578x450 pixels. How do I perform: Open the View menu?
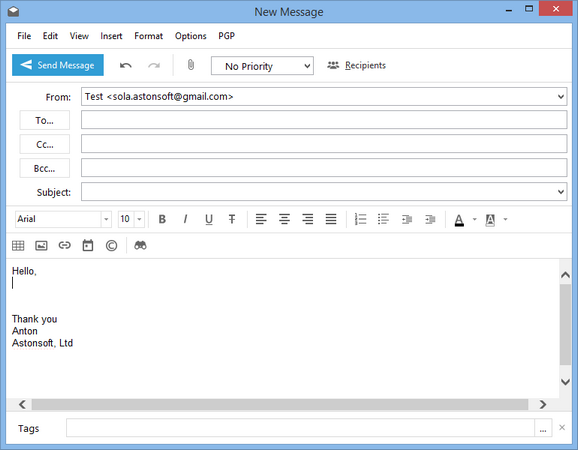79,36
